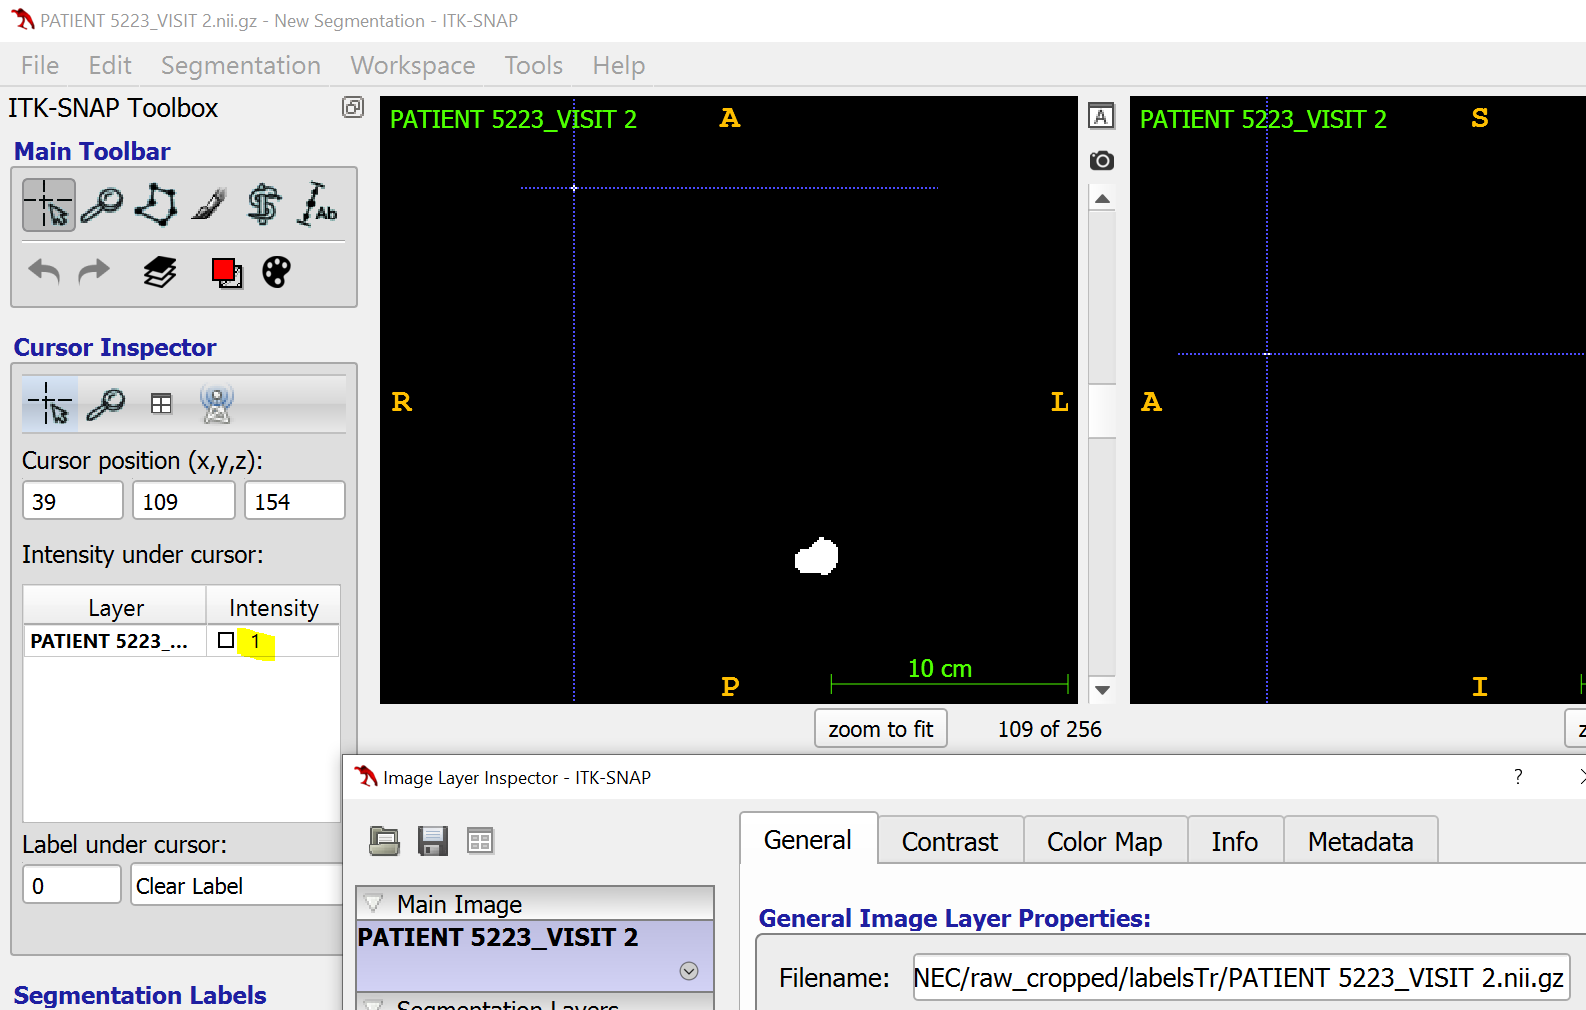Click the axial slice scrollbar down arrow
This screenshot has width=1586, height=1010.
click(1102, 690)
